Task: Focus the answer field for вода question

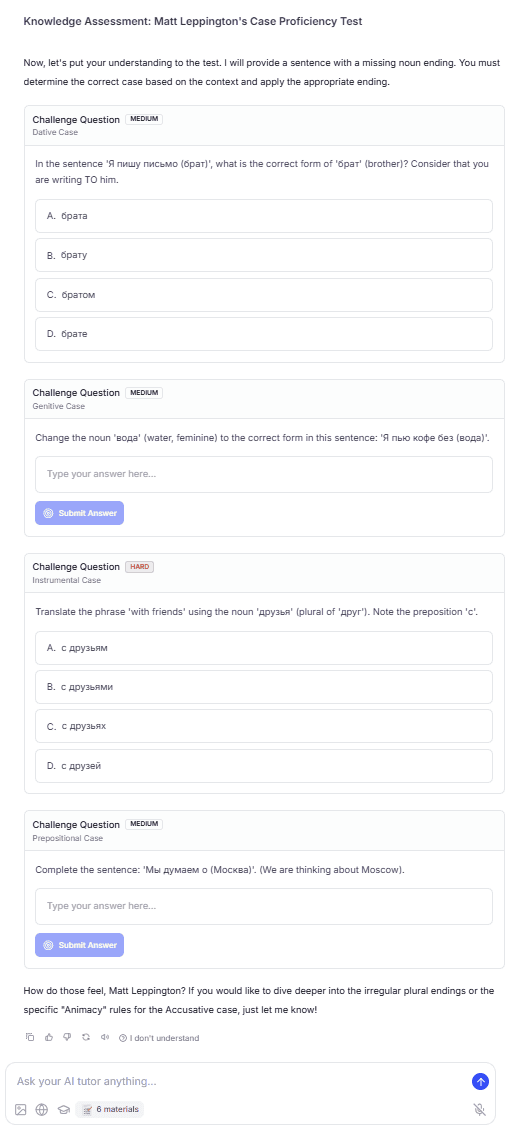Action: pos(264,474)
